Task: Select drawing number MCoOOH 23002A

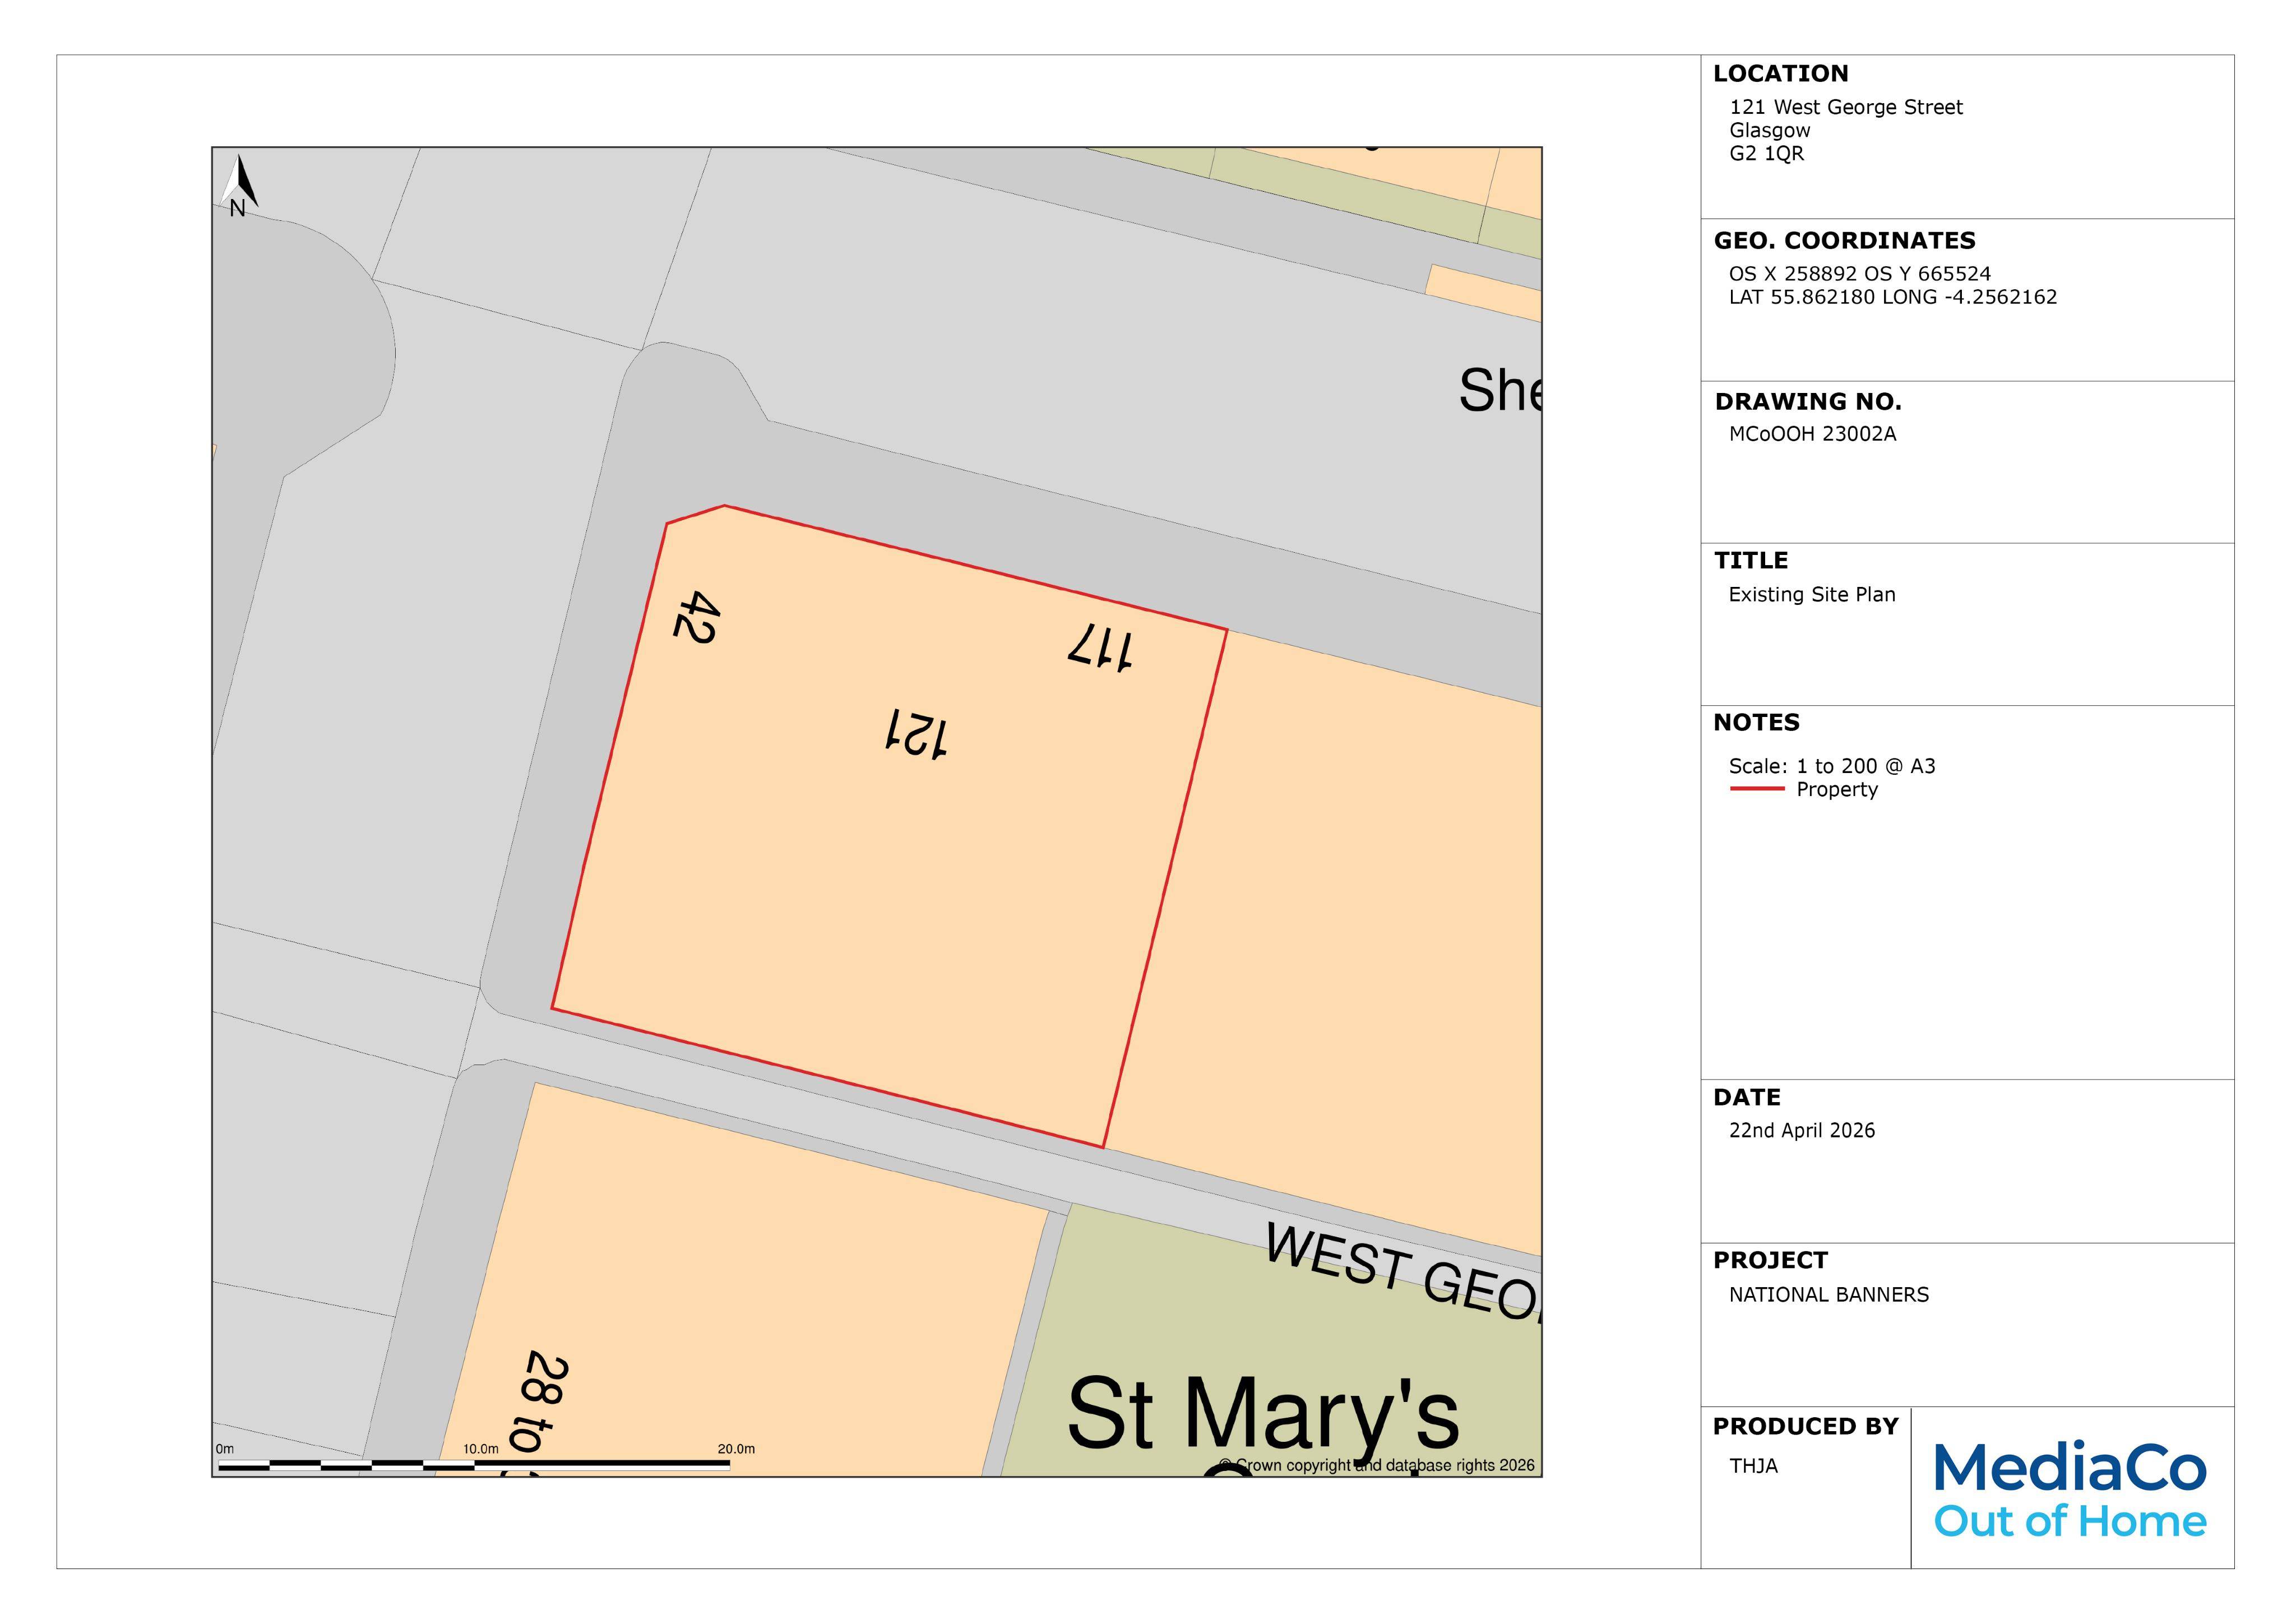Action: coord(1813,434)
